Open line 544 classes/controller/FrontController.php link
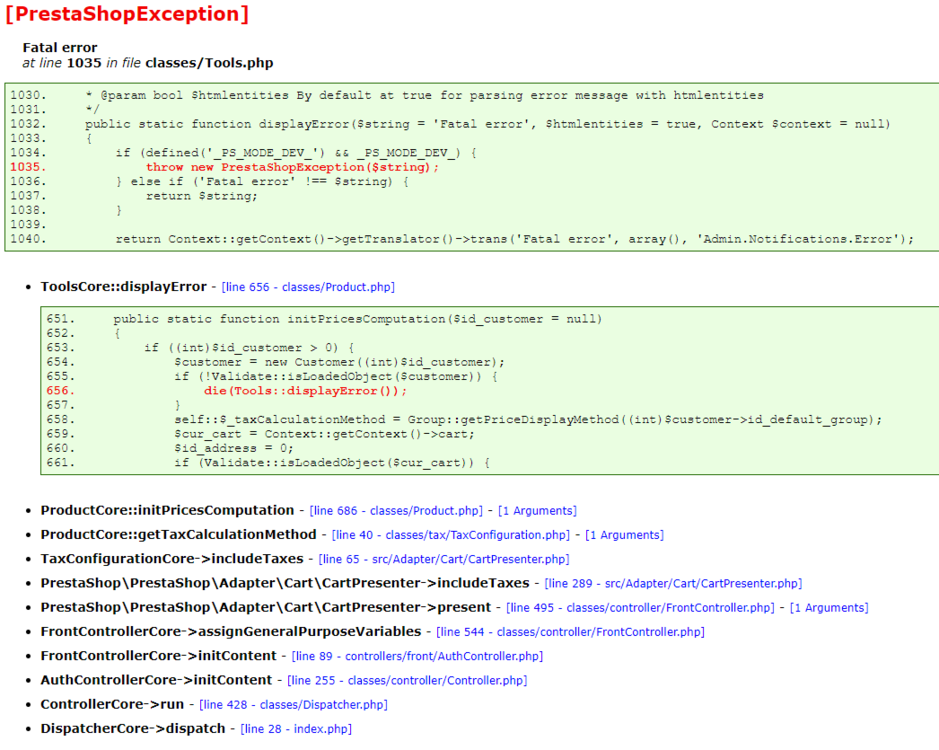Image resolution: width=939 pixels, height=750 pixels. (570, 632)
